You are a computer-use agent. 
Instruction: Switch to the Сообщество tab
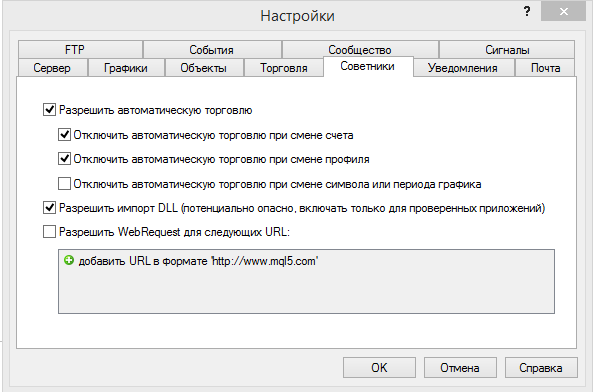360,50
